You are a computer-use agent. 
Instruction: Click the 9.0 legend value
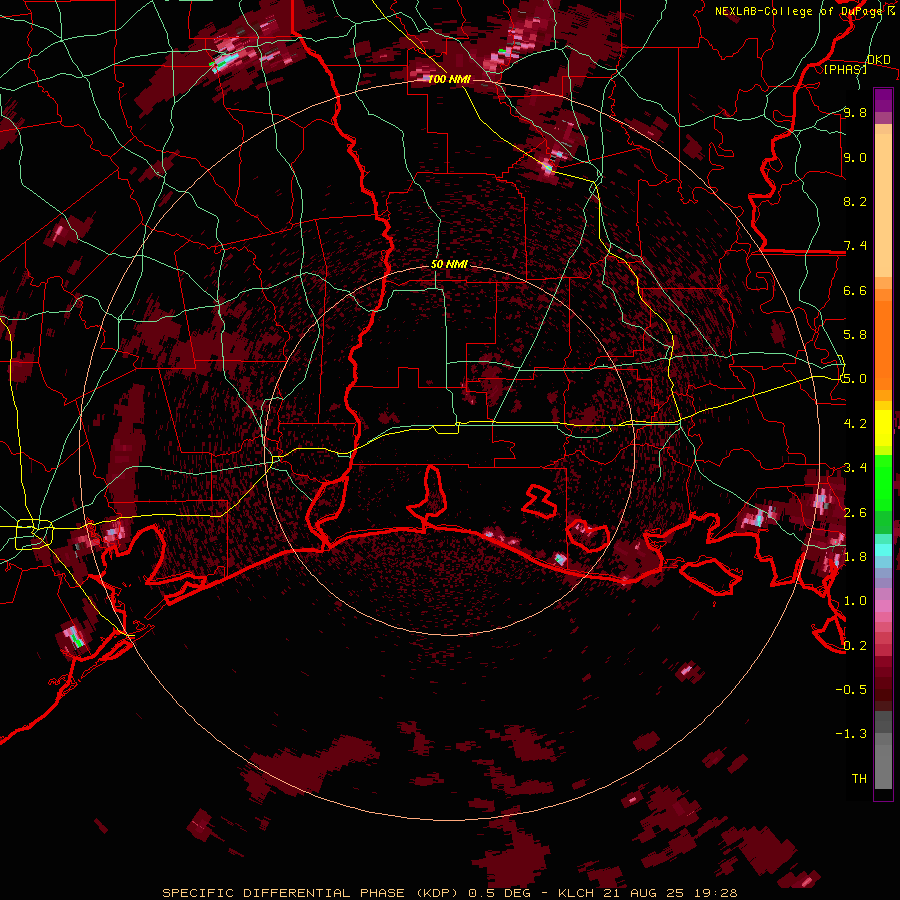point(855,157)
